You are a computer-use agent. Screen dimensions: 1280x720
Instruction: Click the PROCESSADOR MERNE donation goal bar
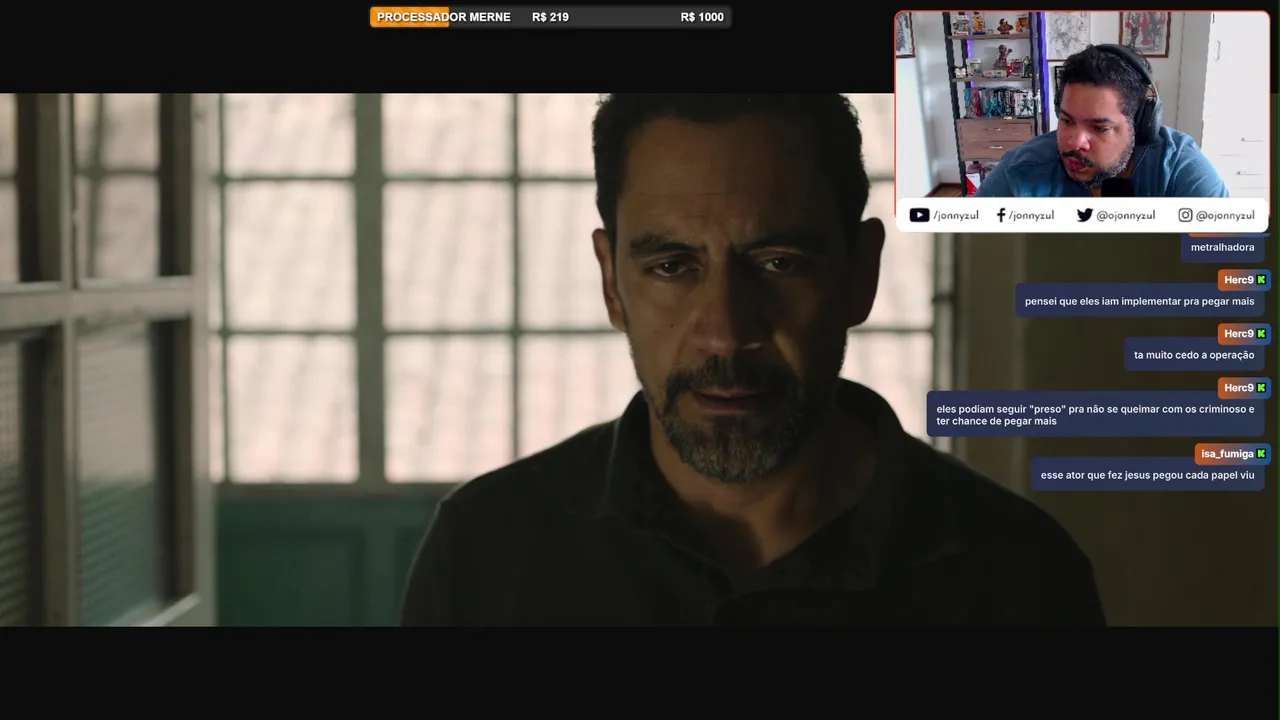550,17
